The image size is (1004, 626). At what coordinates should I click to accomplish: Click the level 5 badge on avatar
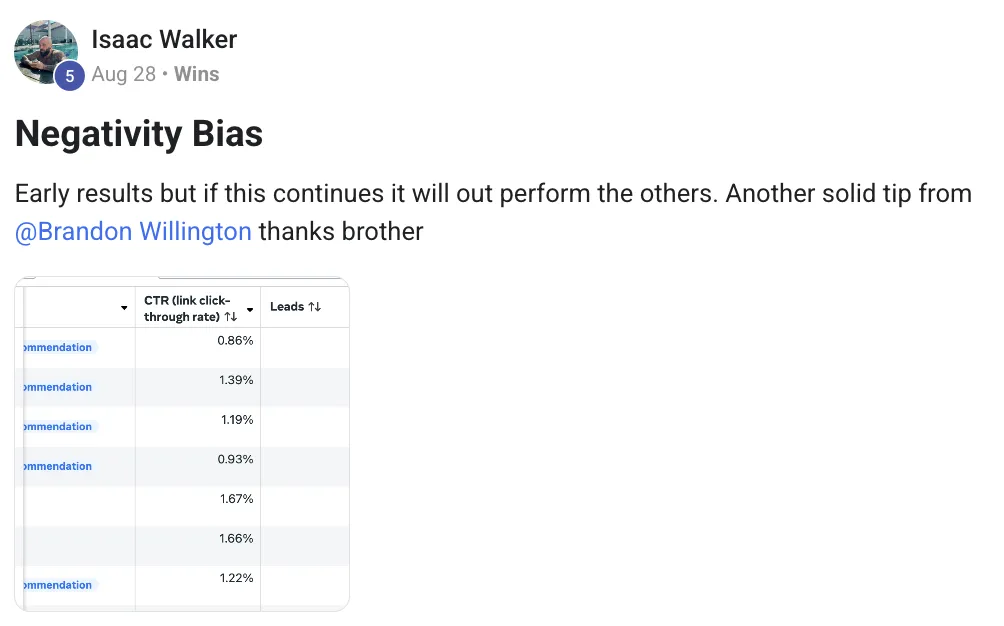tap(69, 76)
